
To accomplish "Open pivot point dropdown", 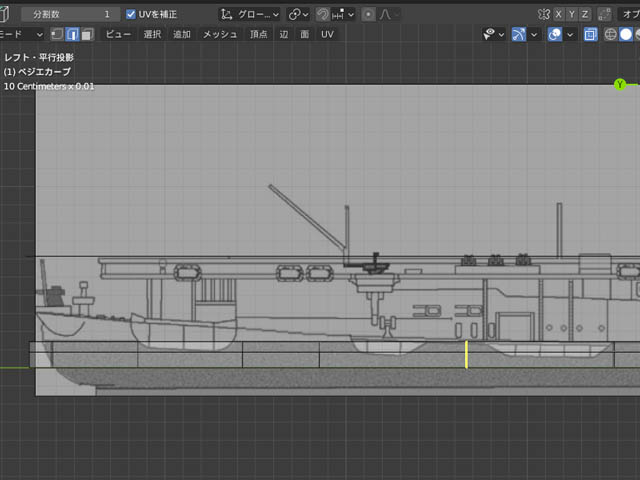I will [298, 15].
